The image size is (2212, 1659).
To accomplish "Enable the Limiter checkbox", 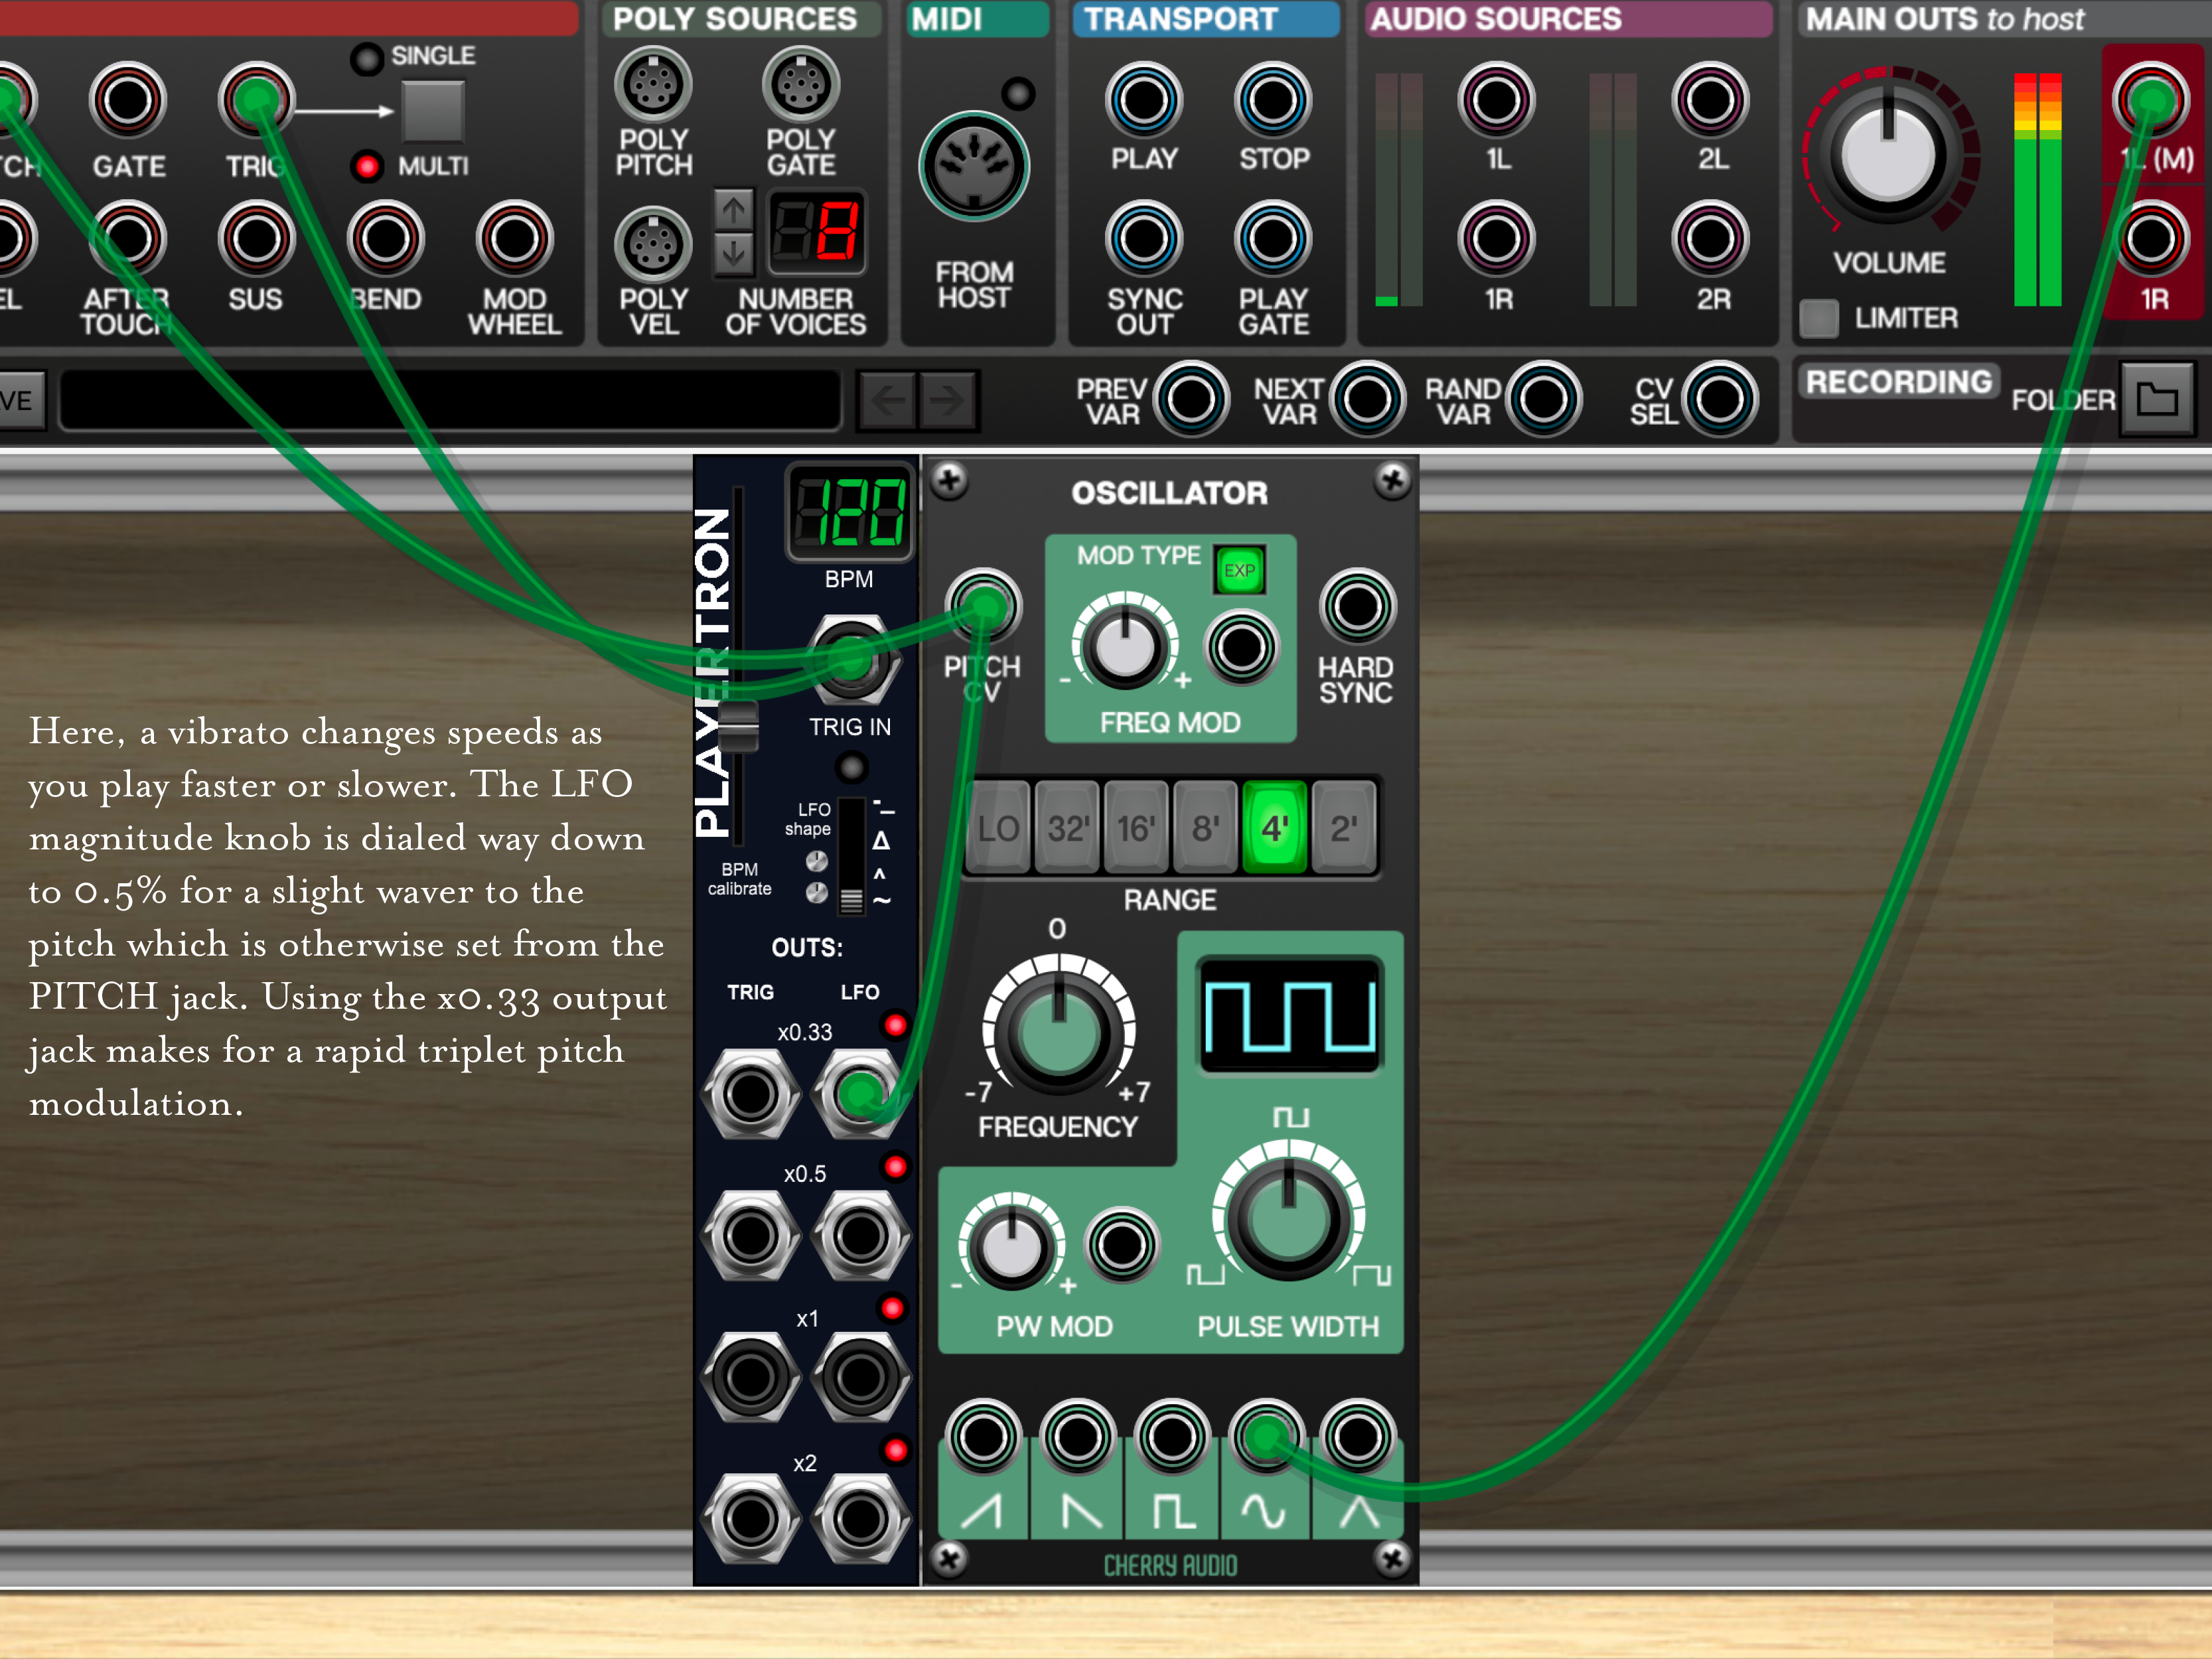I will pyautogui.click(x=1818, y=318).
